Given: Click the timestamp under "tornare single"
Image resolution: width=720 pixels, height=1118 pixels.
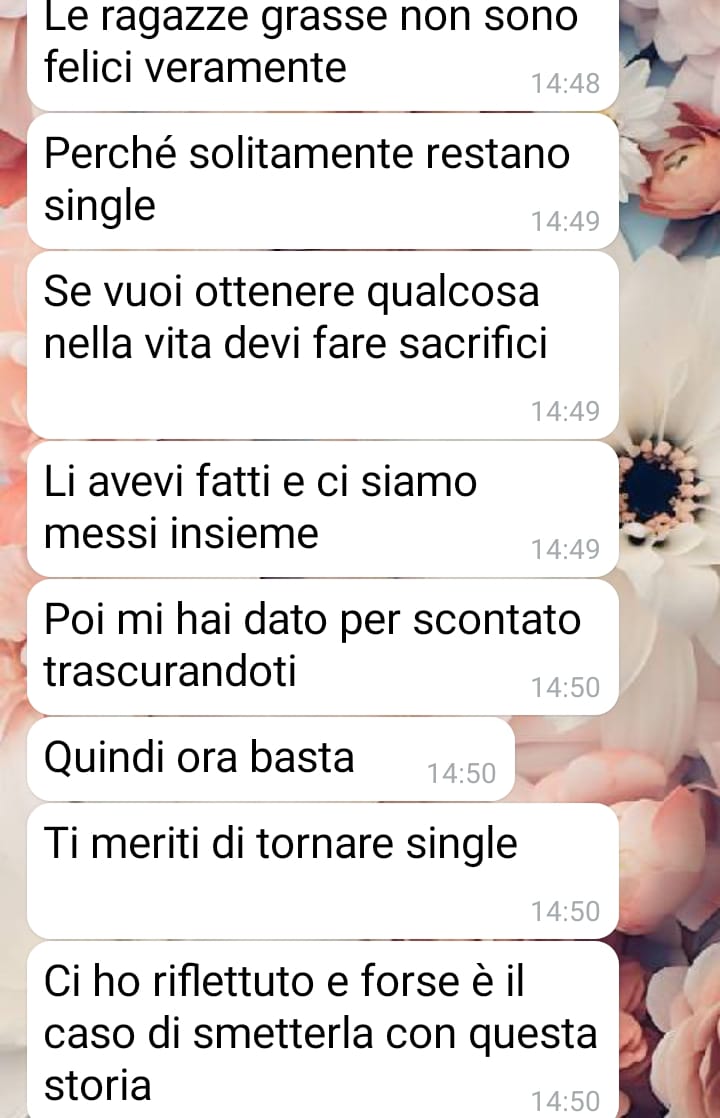Looking at the screenshot, I should click(x=565, y=911).
